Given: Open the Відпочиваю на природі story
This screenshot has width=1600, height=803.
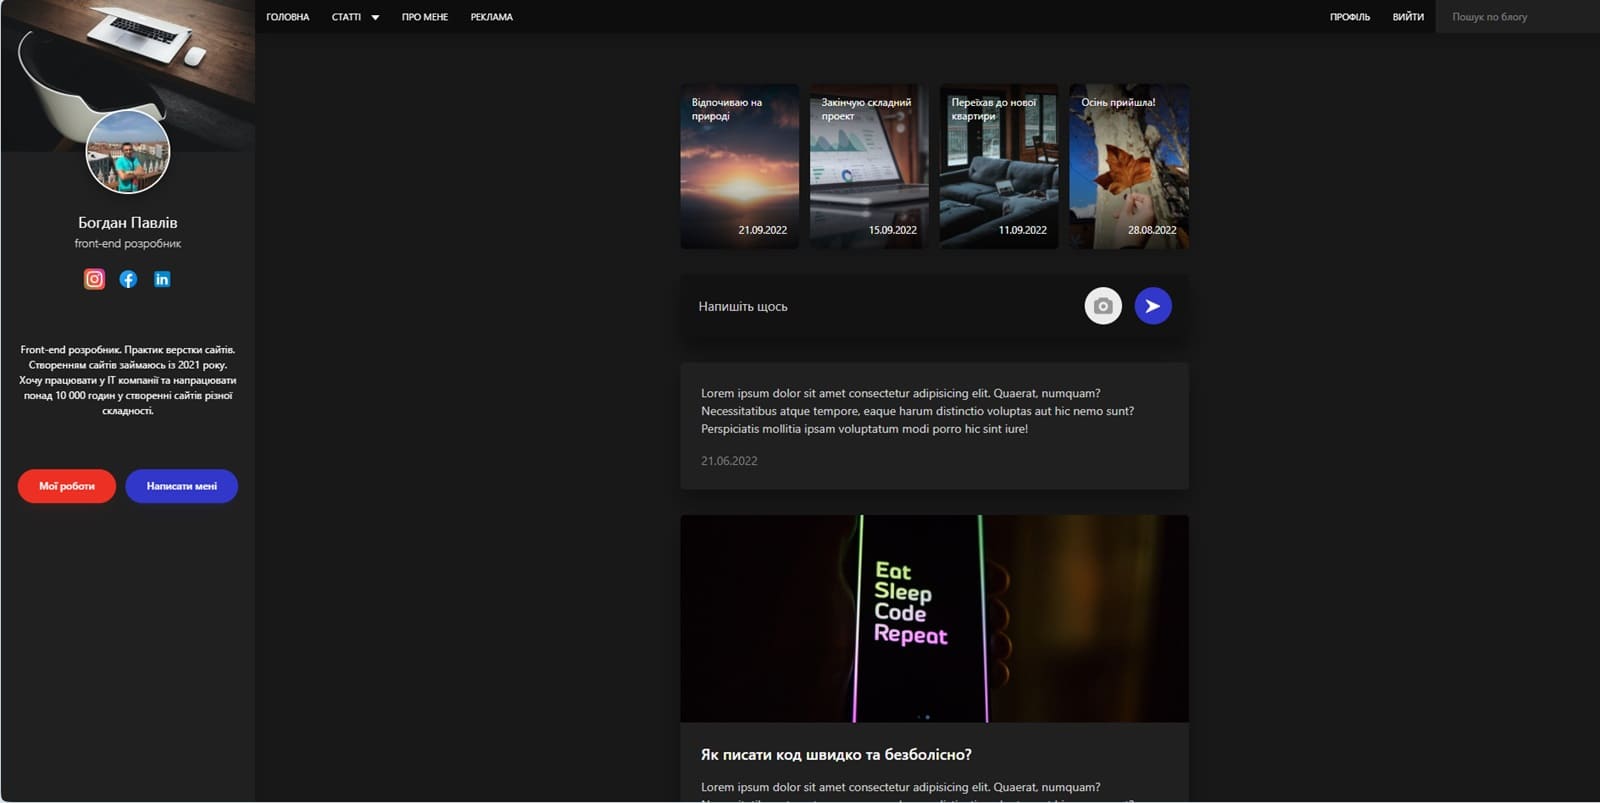Looking at the screenshot, I should (x=739, y=166).
